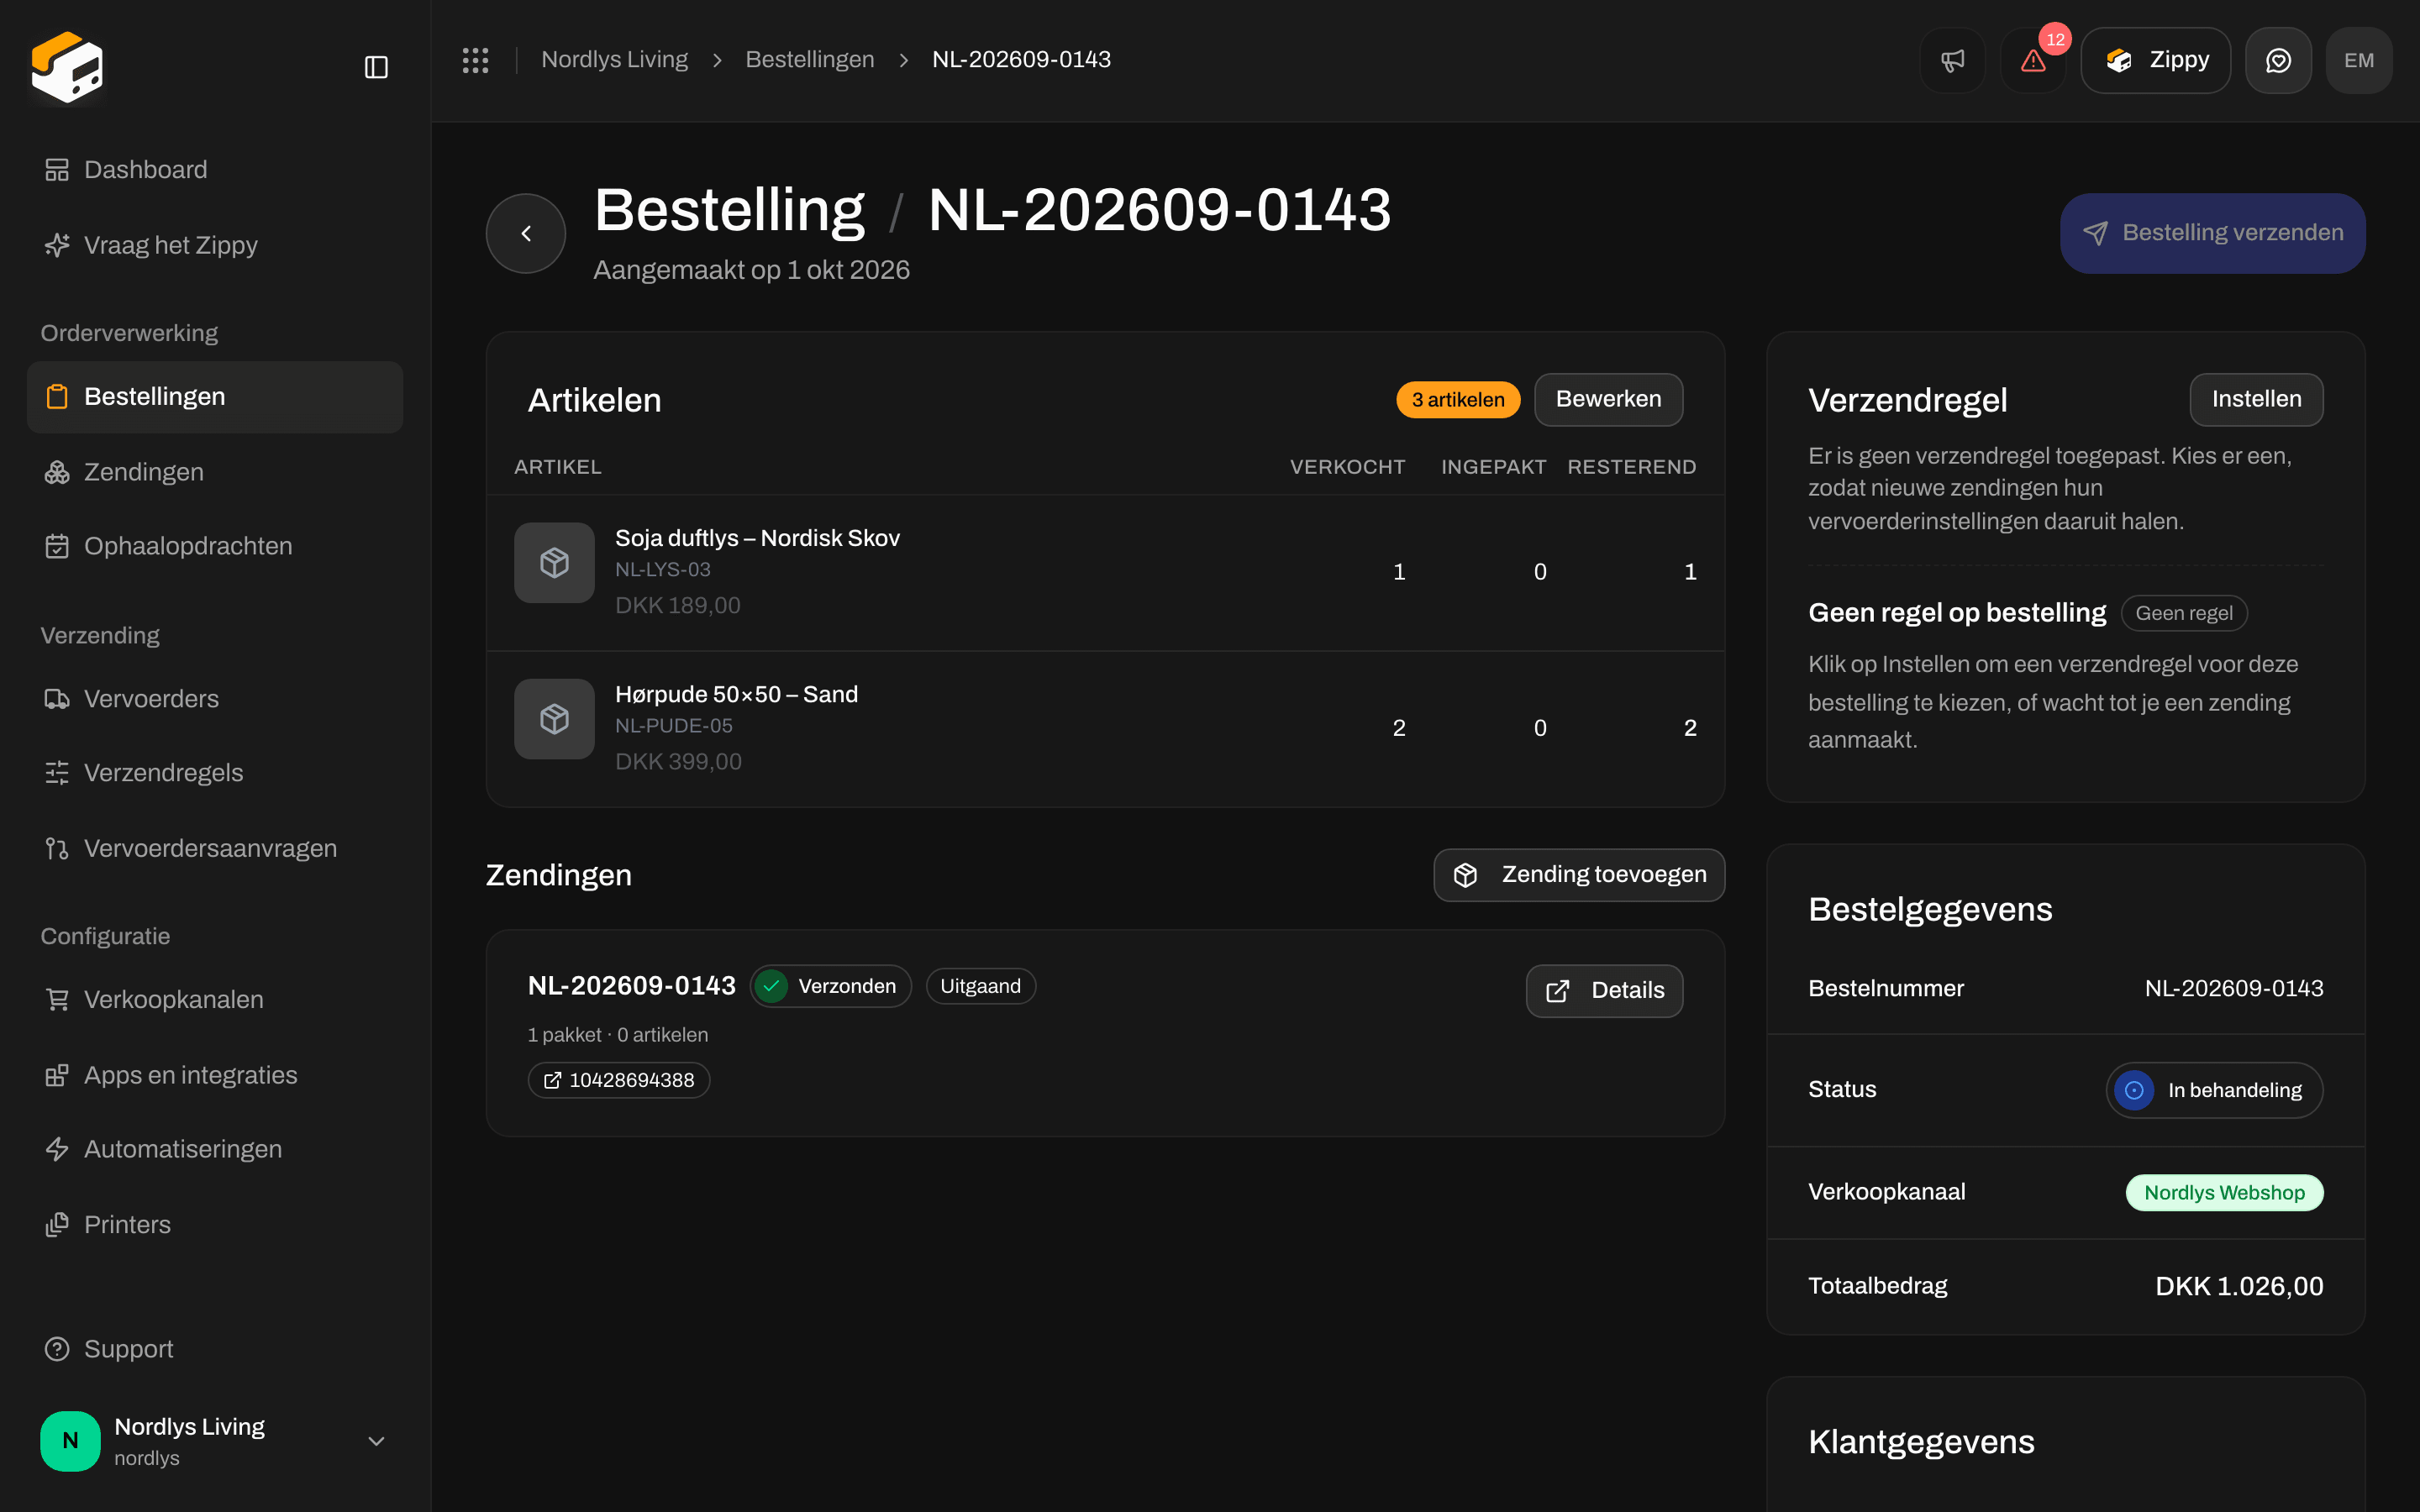Click the app logo in the sidebar
Image resolution: width=2420 pixels, height=1512 pixels.
pos(67,67)
